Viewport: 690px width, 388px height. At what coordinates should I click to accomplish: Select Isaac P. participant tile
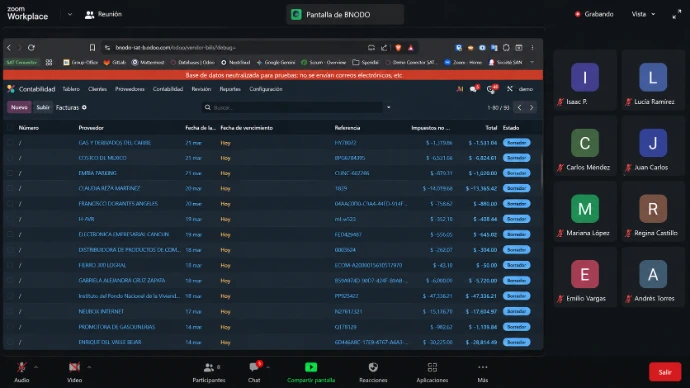click(x=585, y=80)
